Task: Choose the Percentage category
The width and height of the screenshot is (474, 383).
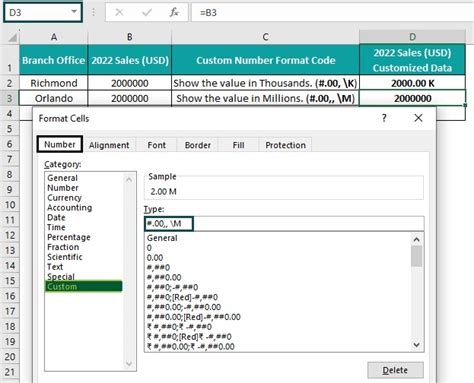Action: click(69, 237)
